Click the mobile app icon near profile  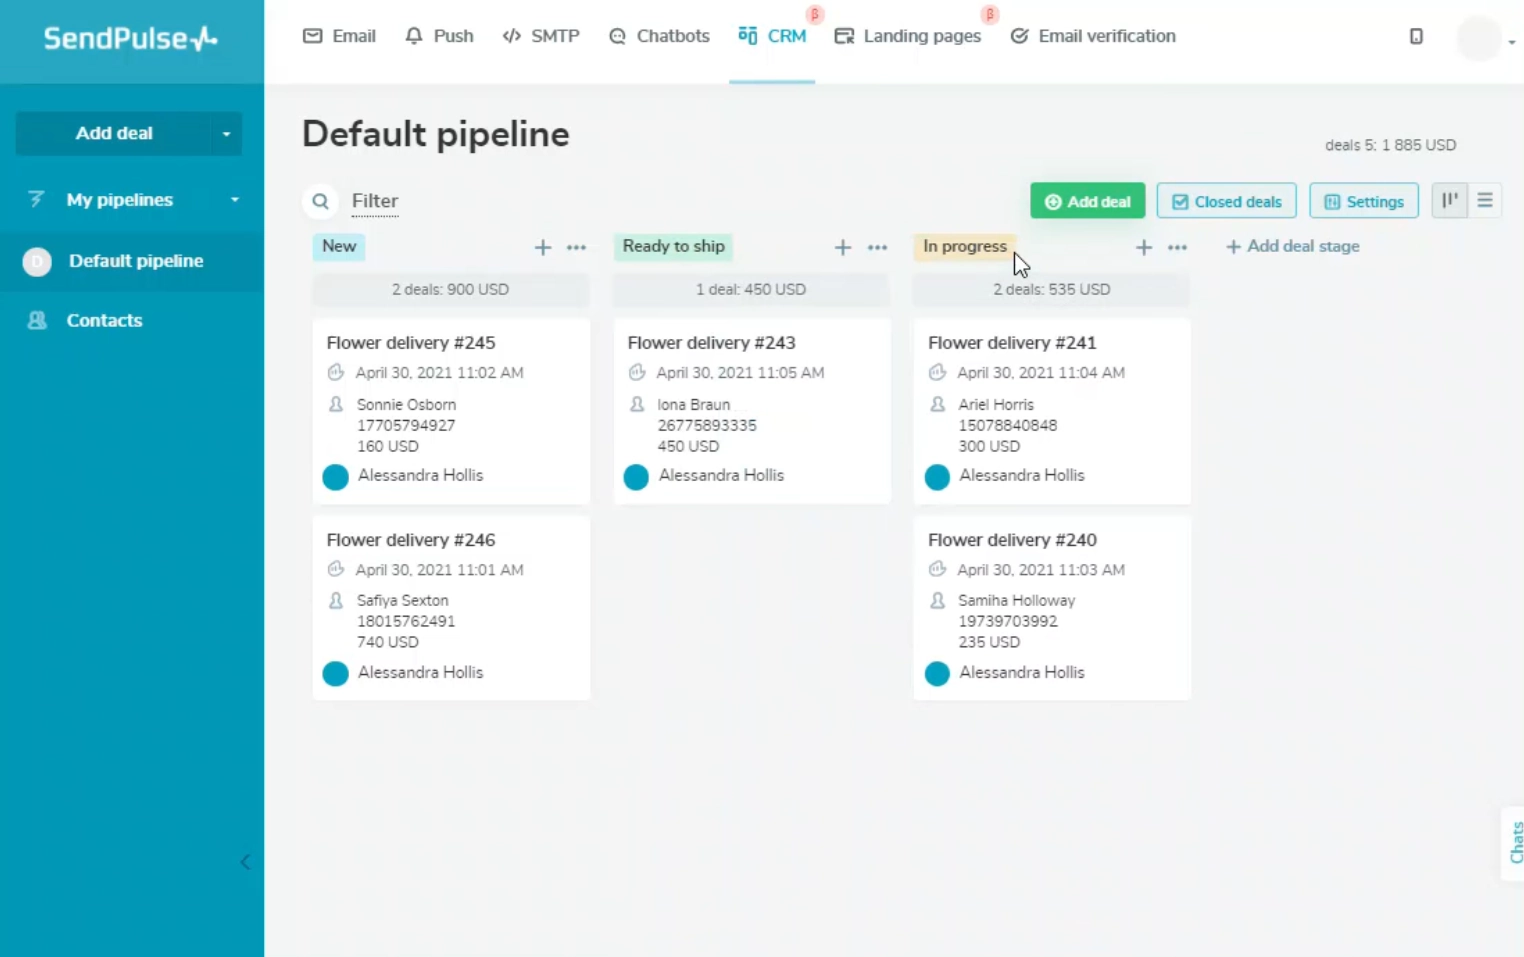1416,36
